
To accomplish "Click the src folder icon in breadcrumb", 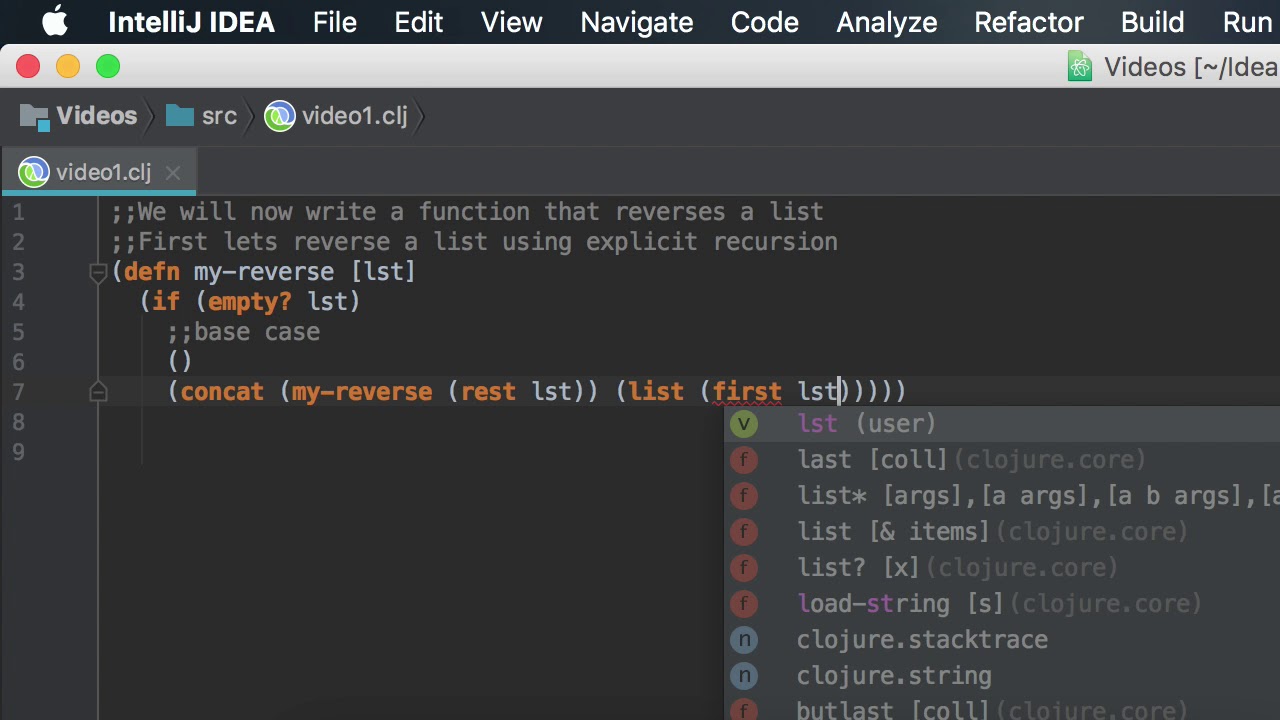I will coord(180,116).
